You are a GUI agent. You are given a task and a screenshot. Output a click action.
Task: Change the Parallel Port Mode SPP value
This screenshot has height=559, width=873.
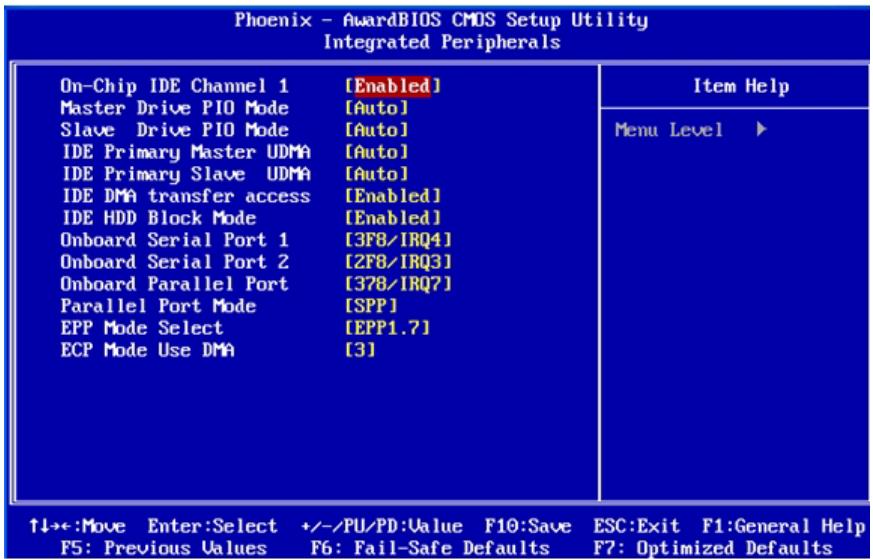(x=371, y=306)
